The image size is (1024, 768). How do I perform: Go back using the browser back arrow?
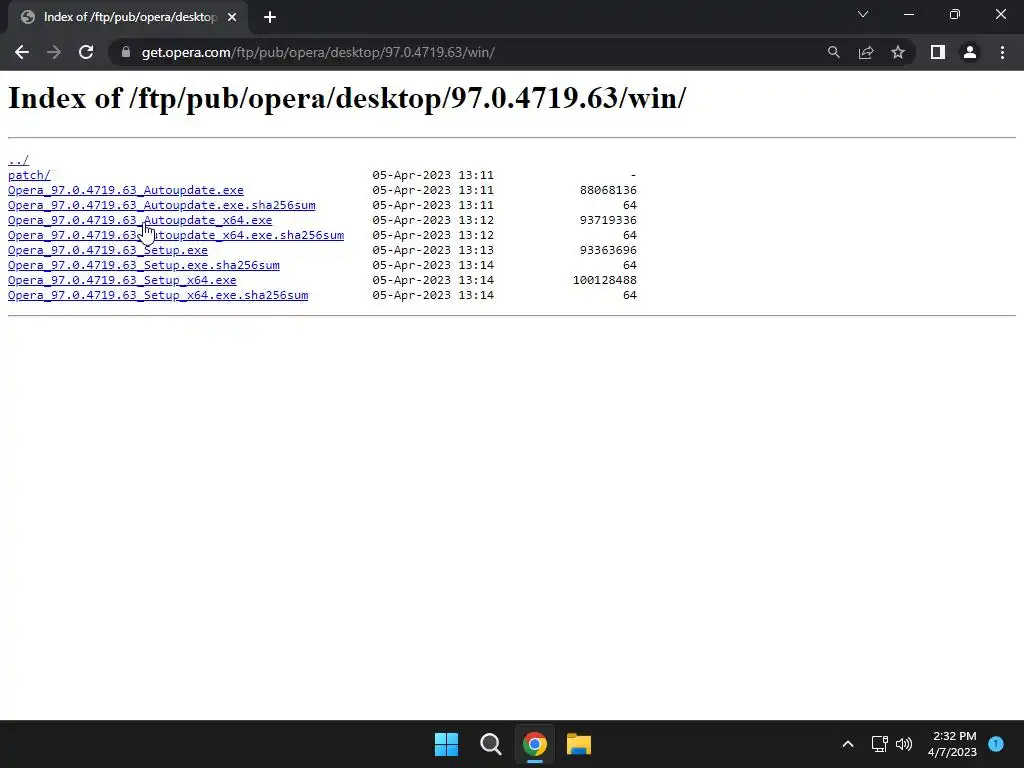tap(22, 52)
